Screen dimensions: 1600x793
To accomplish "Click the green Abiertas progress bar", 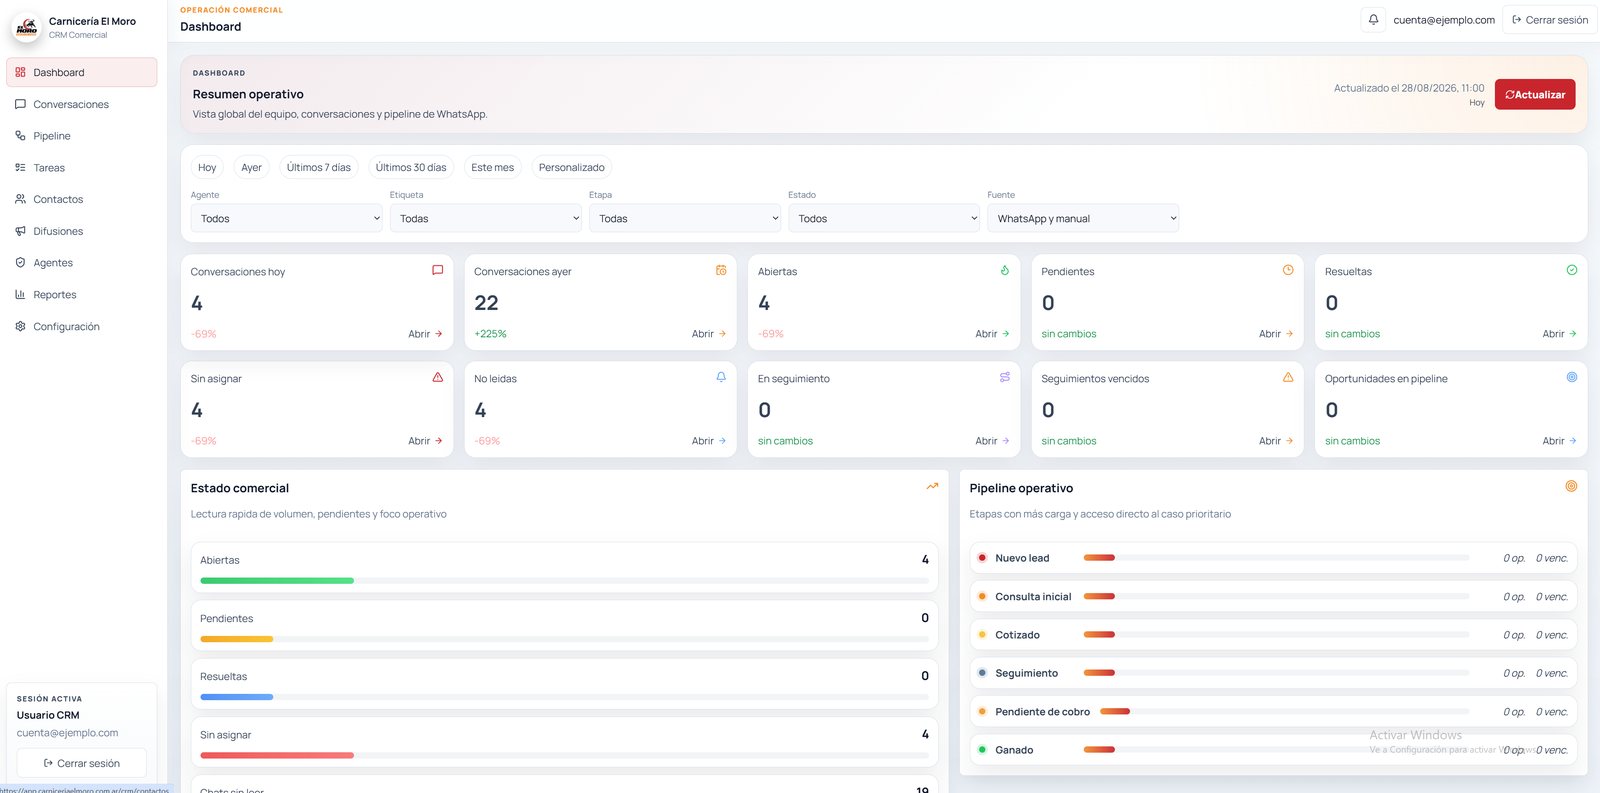I will (277, 581).
